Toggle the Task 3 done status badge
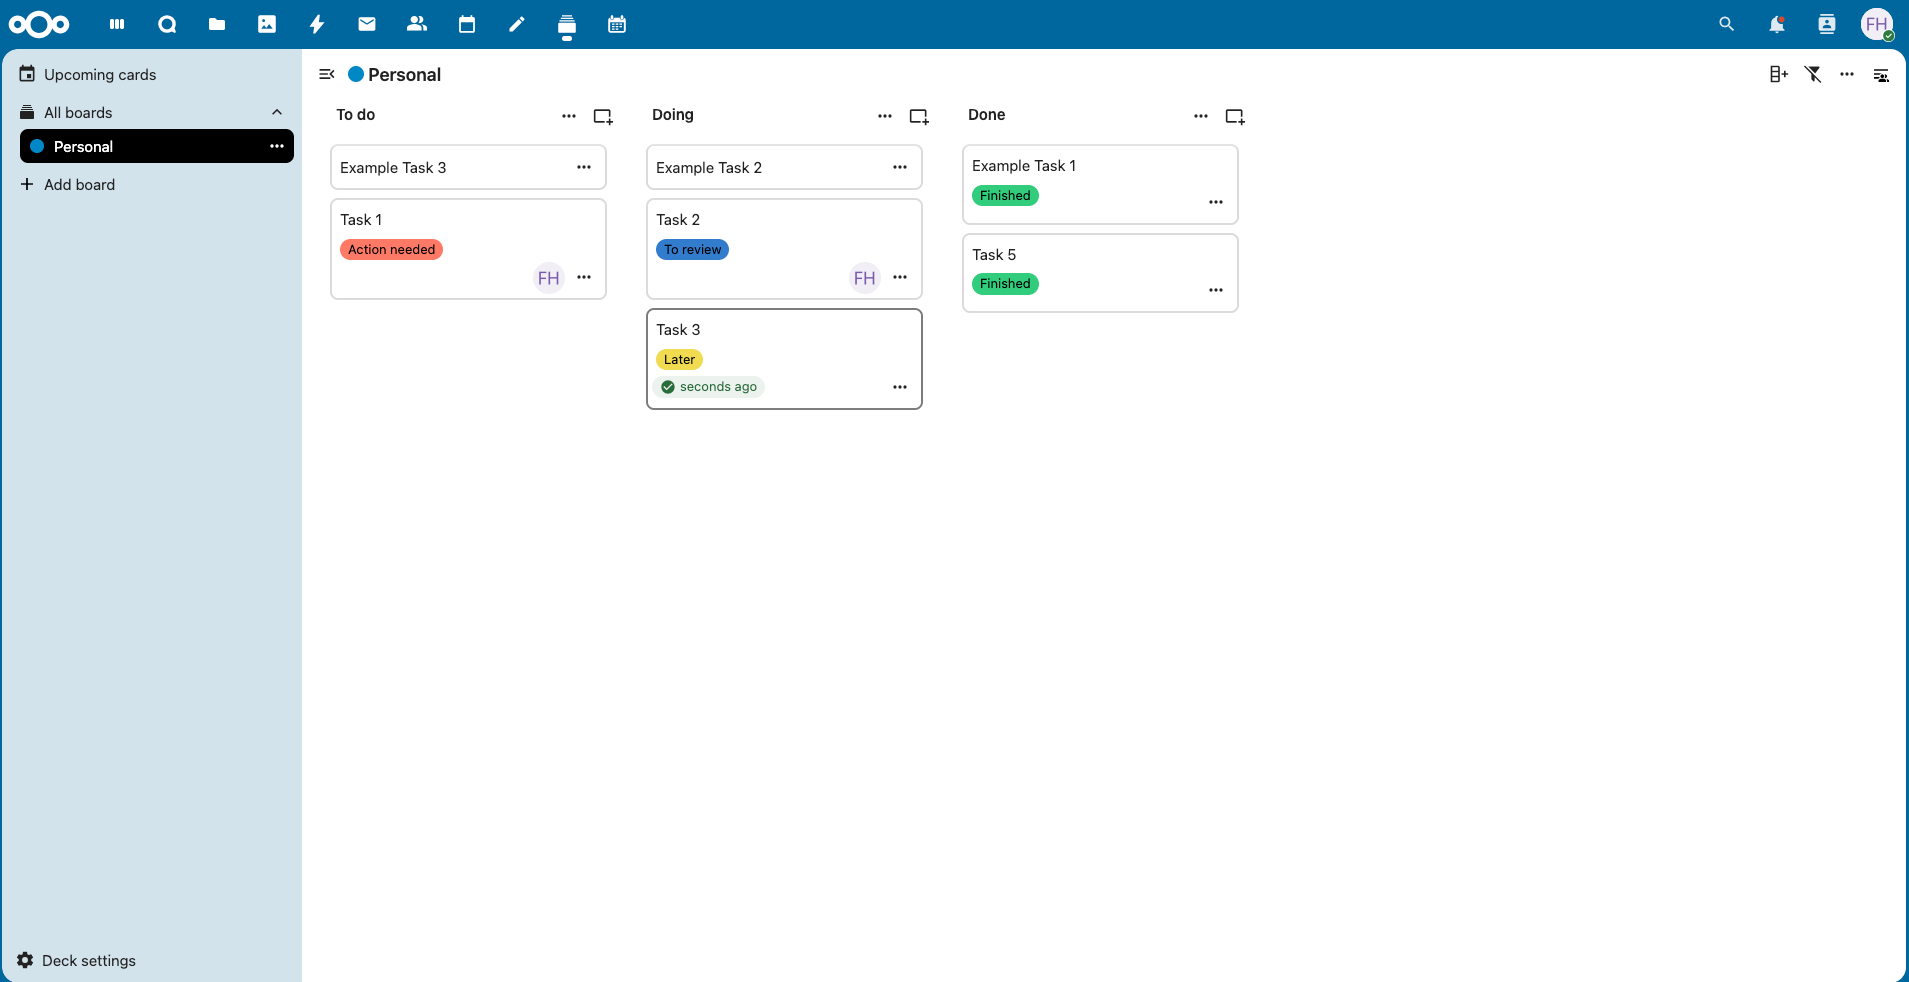This screenshot has height=982, width=1909. click(709, 387)
